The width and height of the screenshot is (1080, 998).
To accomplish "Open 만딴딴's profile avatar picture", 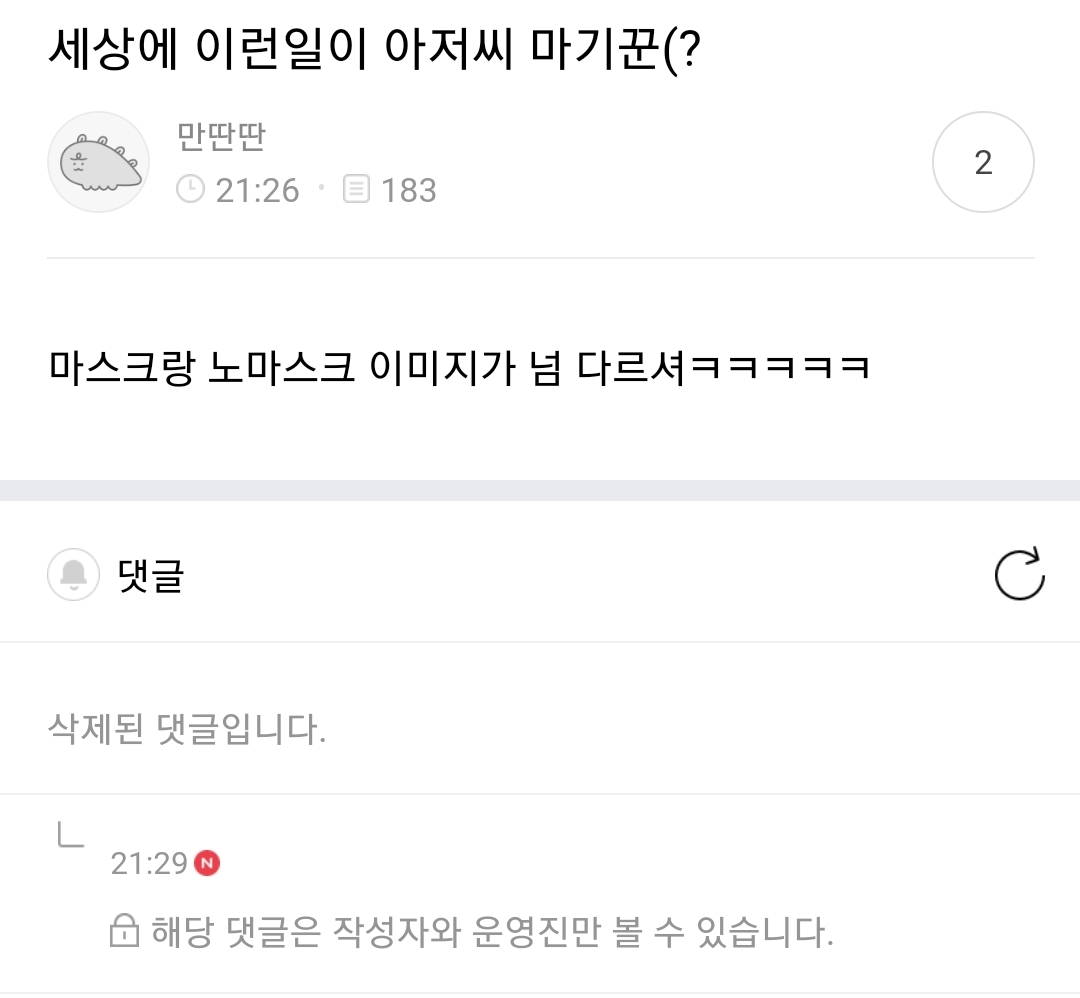I will [x=98, y=162].
